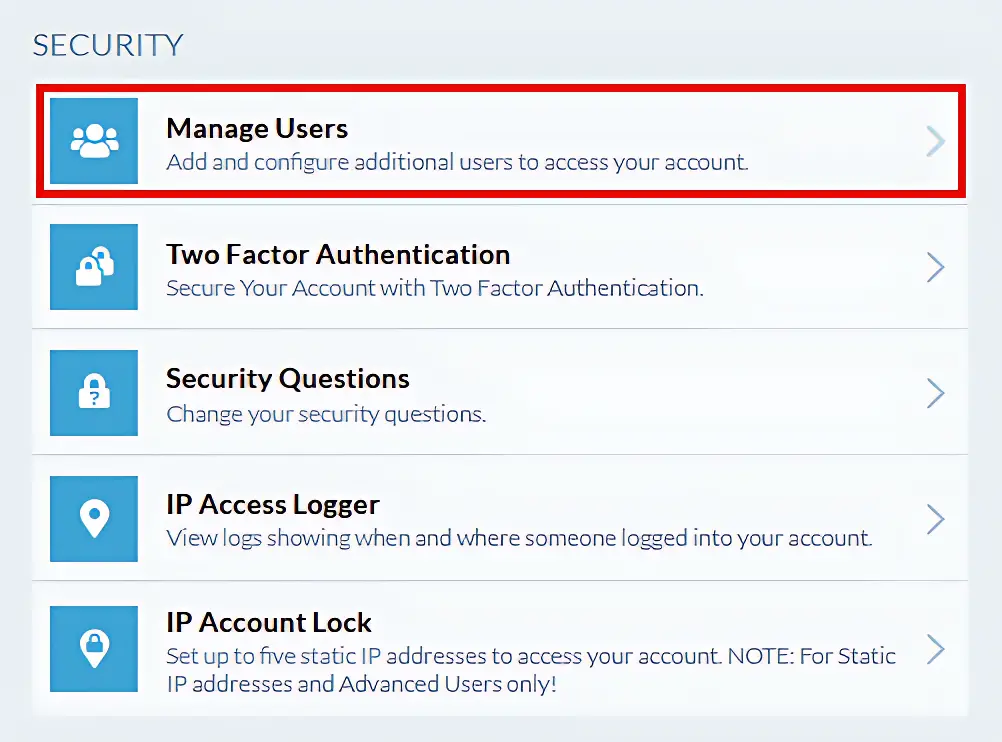Click "Add and configure additional users" description
Image resolution: width=1002 pixels, height=742 pixels.
coord(457,162)
